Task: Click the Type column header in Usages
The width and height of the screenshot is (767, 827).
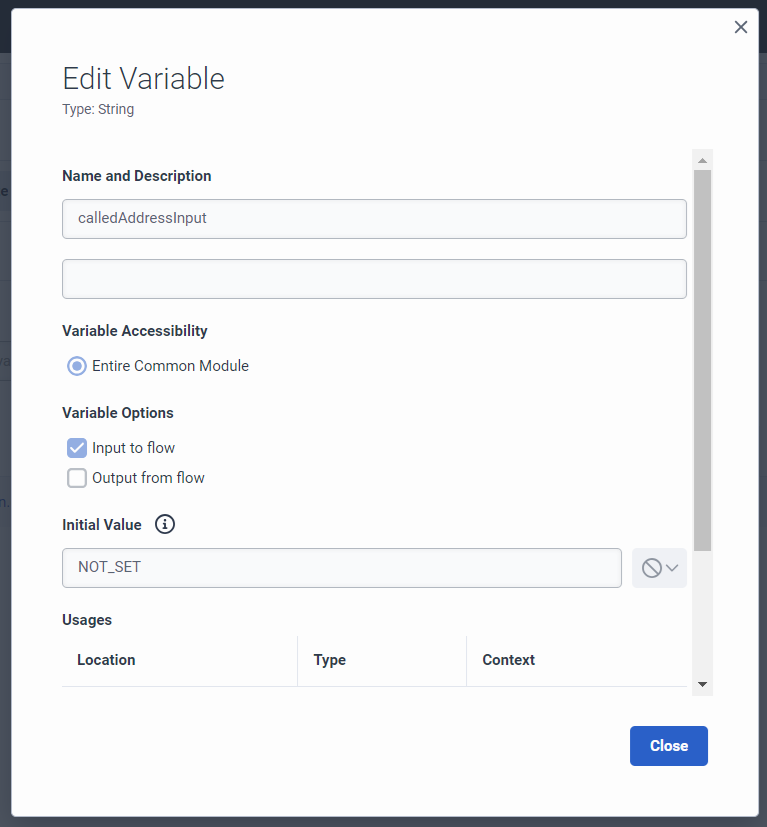Action: pos(330,660)
